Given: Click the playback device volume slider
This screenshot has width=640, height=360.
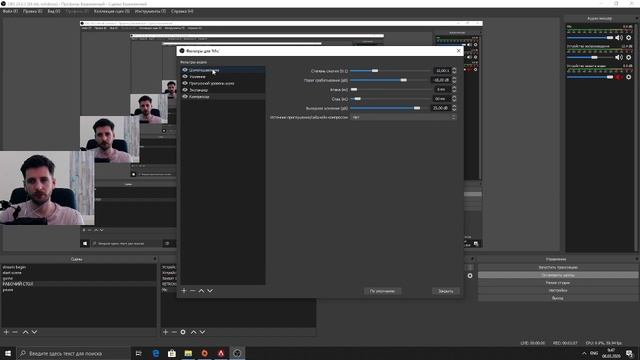Looking at the screenshot, I should pos(590,57).
